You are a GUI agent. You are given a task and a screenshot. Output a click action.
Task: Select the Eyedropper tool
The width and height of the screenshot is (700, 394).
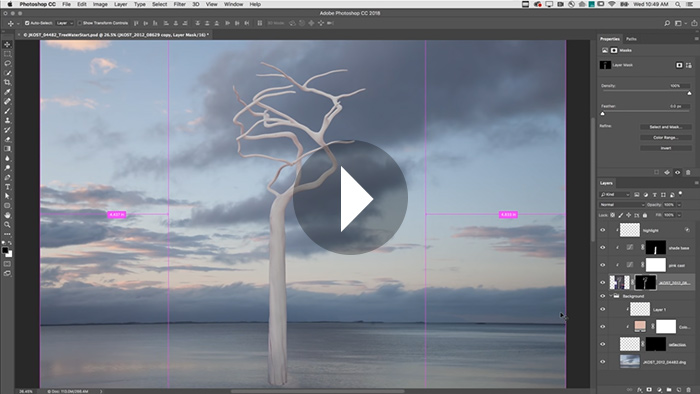click(x=7, y=92)
